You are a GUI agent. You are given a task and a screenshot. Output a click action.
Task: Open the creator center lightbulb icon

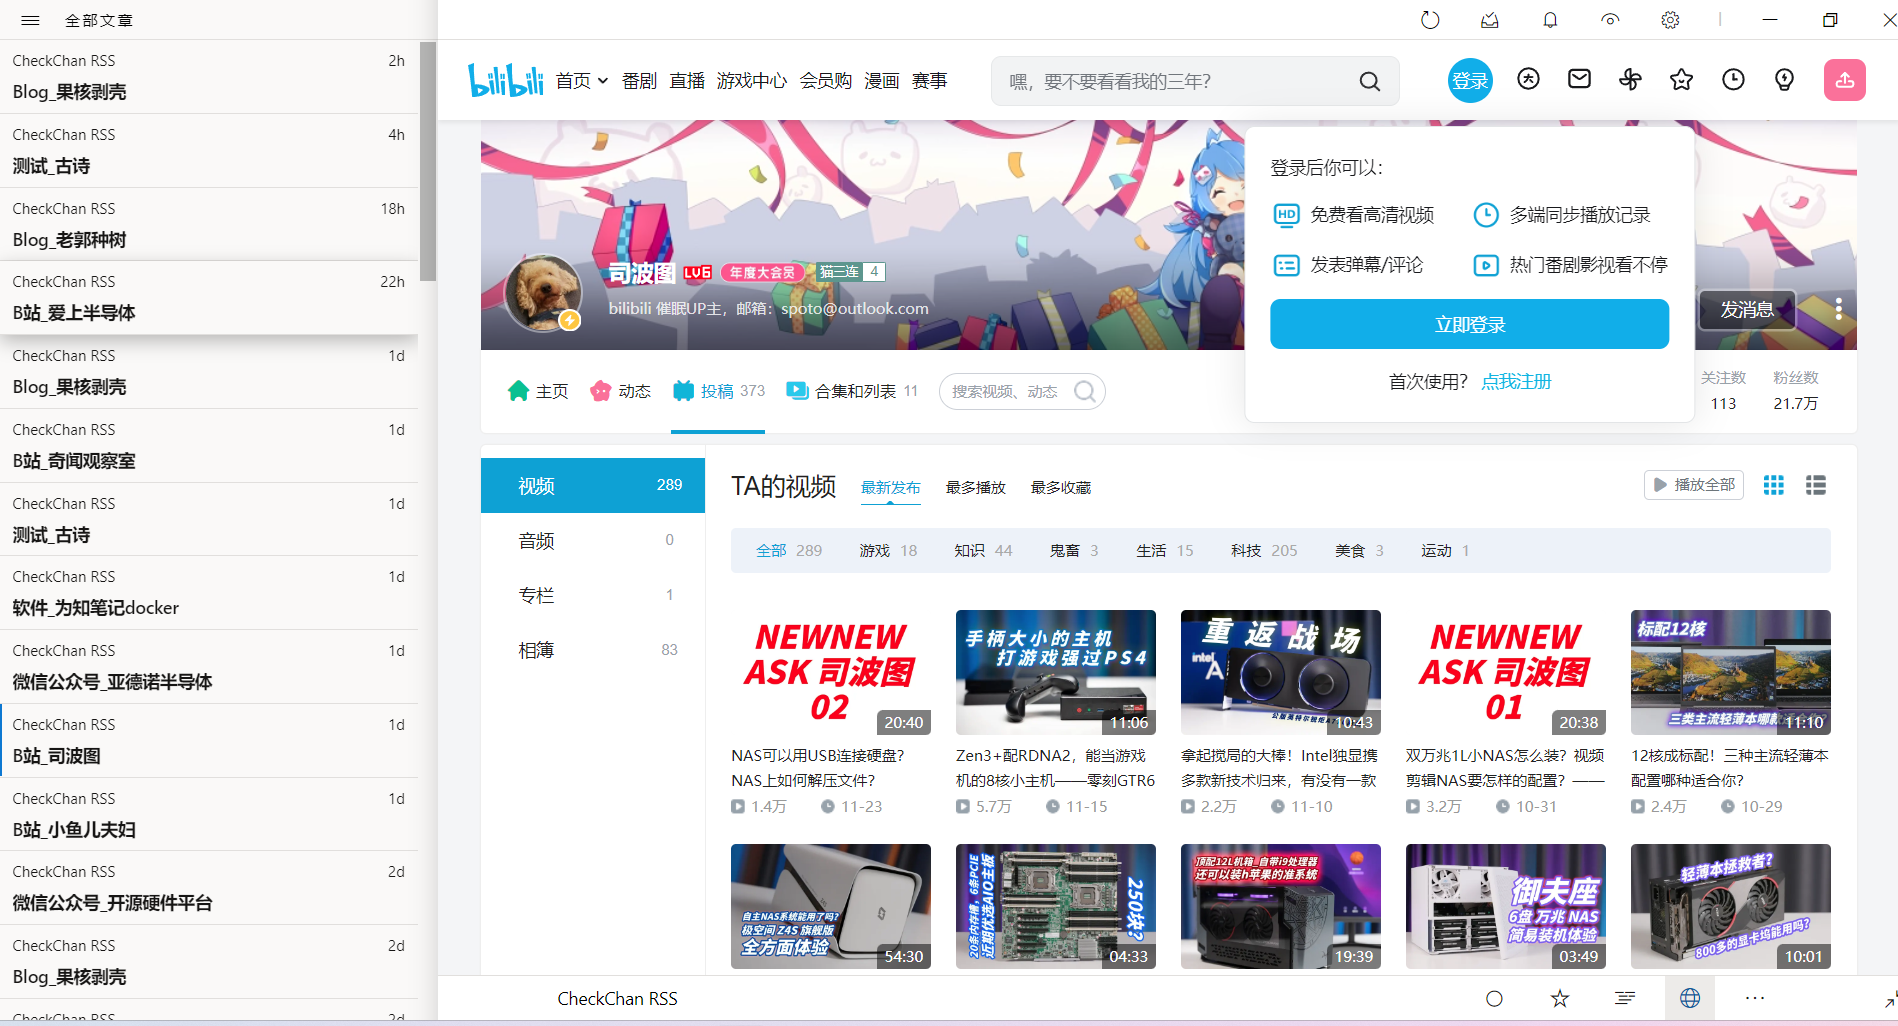coord(1784,79)
